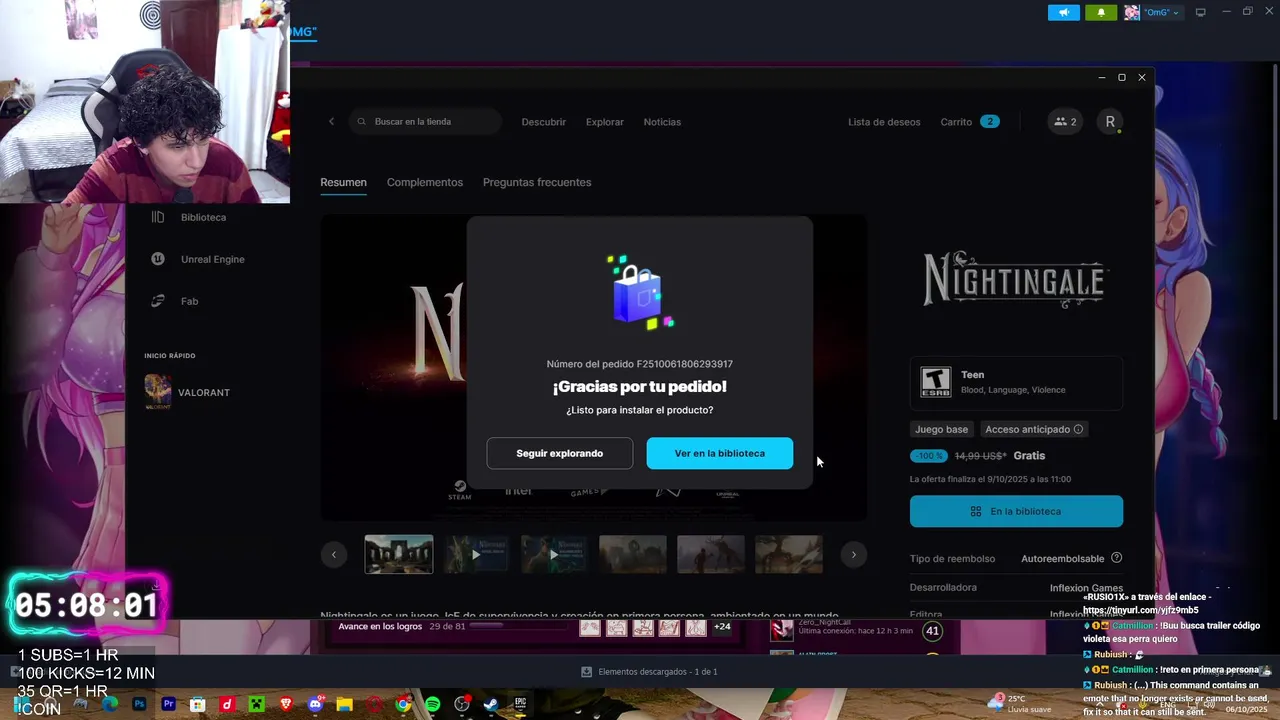Open the friends icon showing 2
Viewport: 1280px width, 720px height.
click(1065, 122)
